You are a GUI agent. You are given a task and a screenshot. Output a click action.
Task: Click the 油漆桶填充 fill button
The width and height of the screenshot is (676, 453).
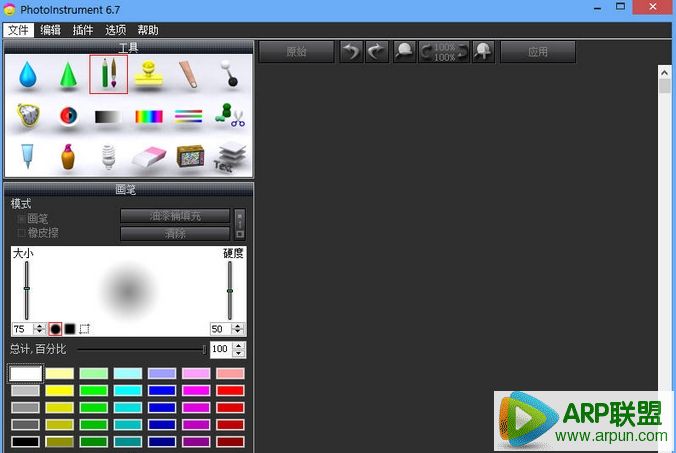point(175,216)
